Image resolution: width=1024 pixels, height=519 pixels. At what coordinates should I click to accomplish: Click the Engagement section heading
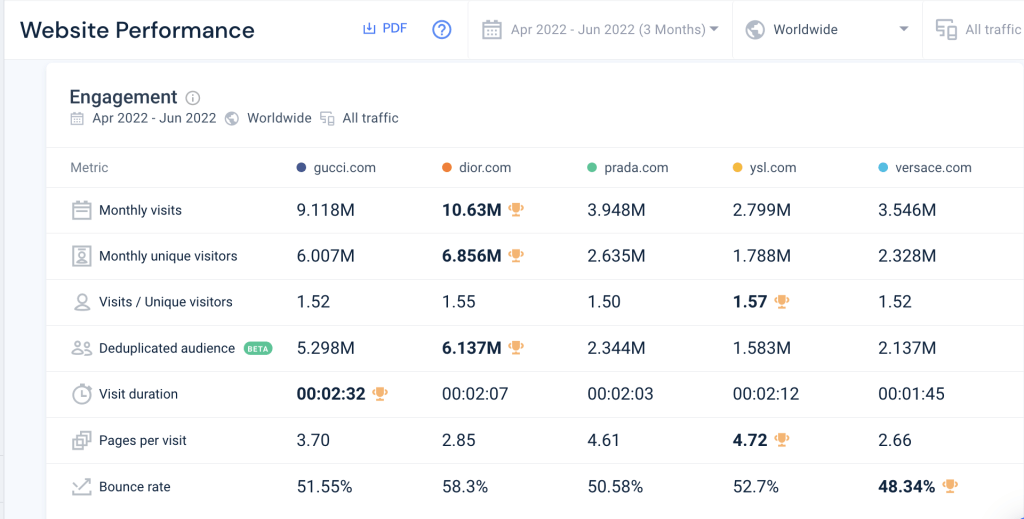(x=123, y=97)
